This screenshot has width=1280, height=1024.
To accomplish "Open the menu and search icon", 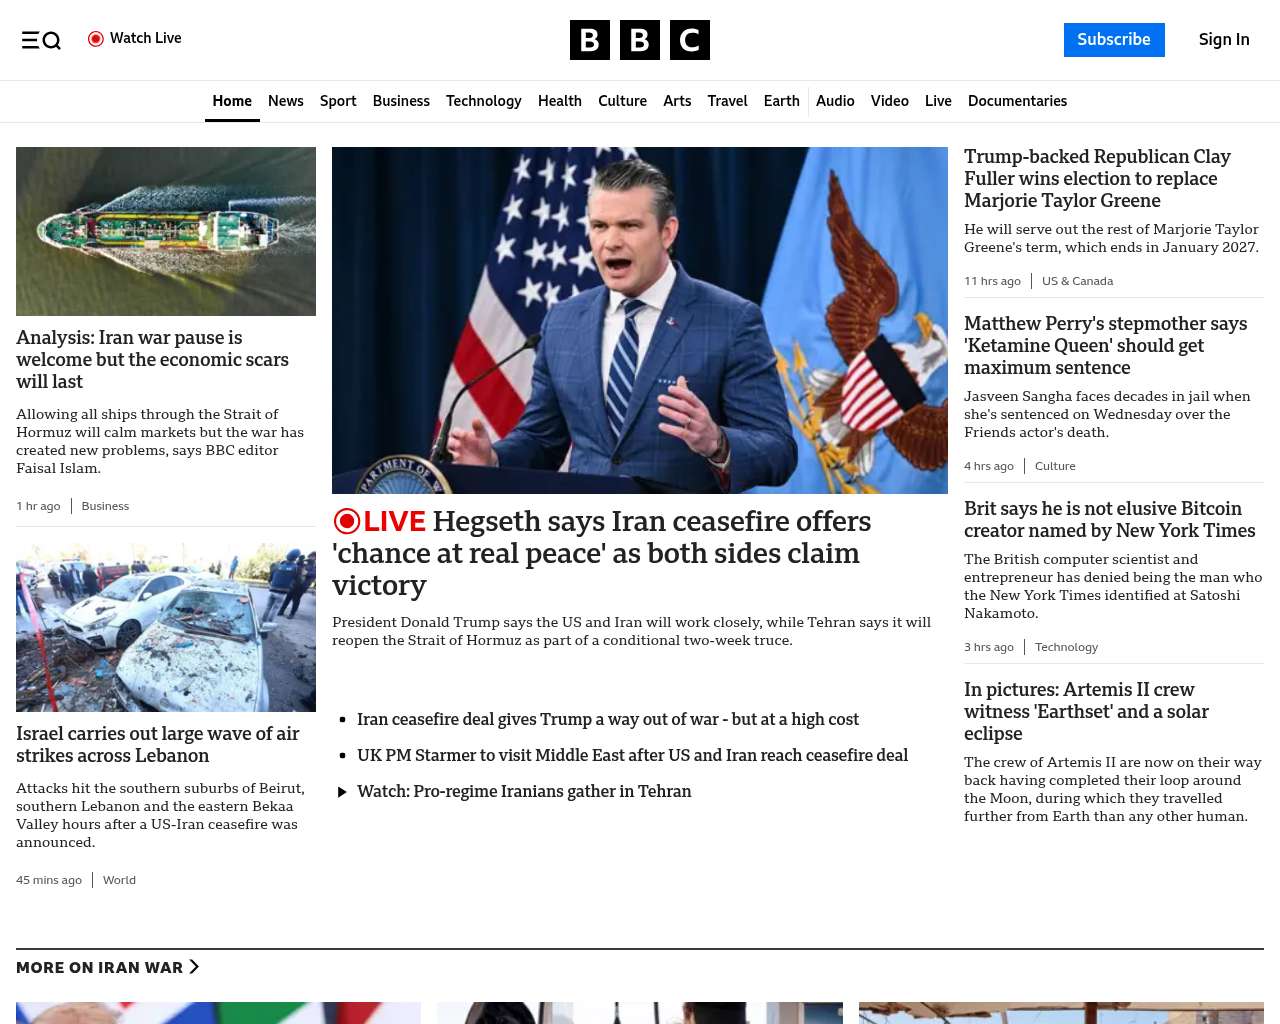I will coord(41,40).
